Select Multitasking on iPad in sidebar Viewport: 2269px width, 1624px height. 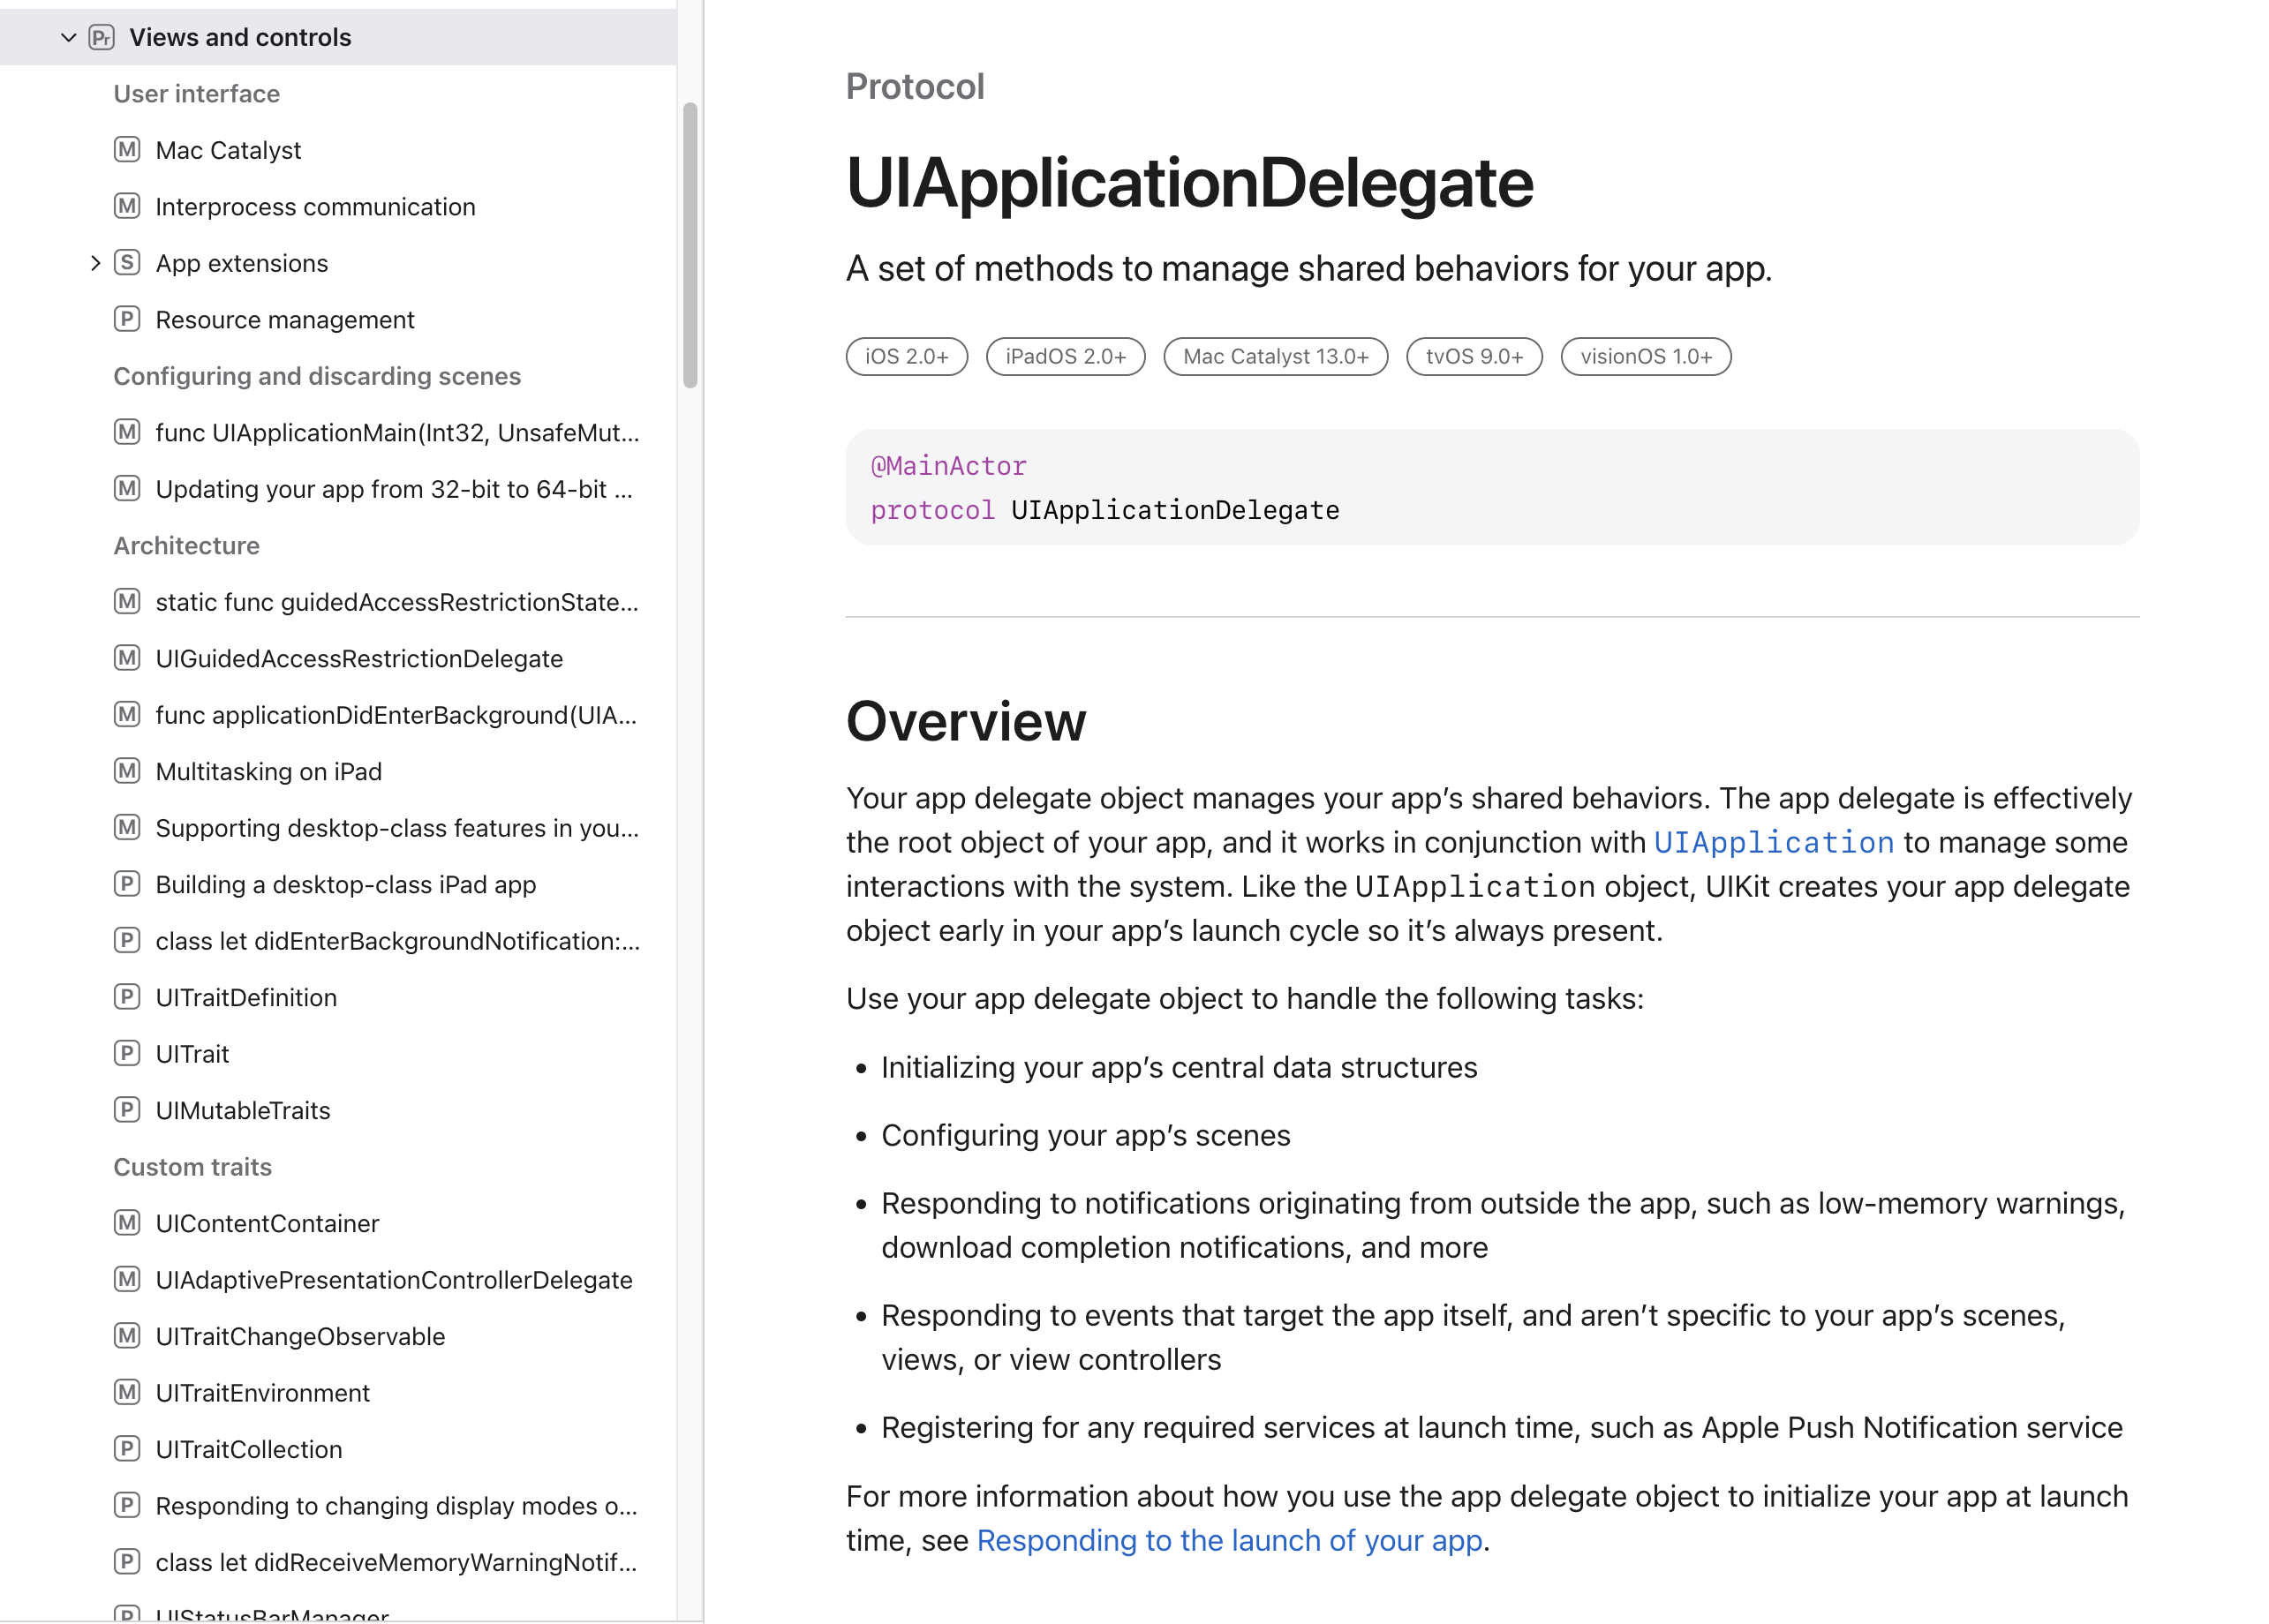(268, 772)
